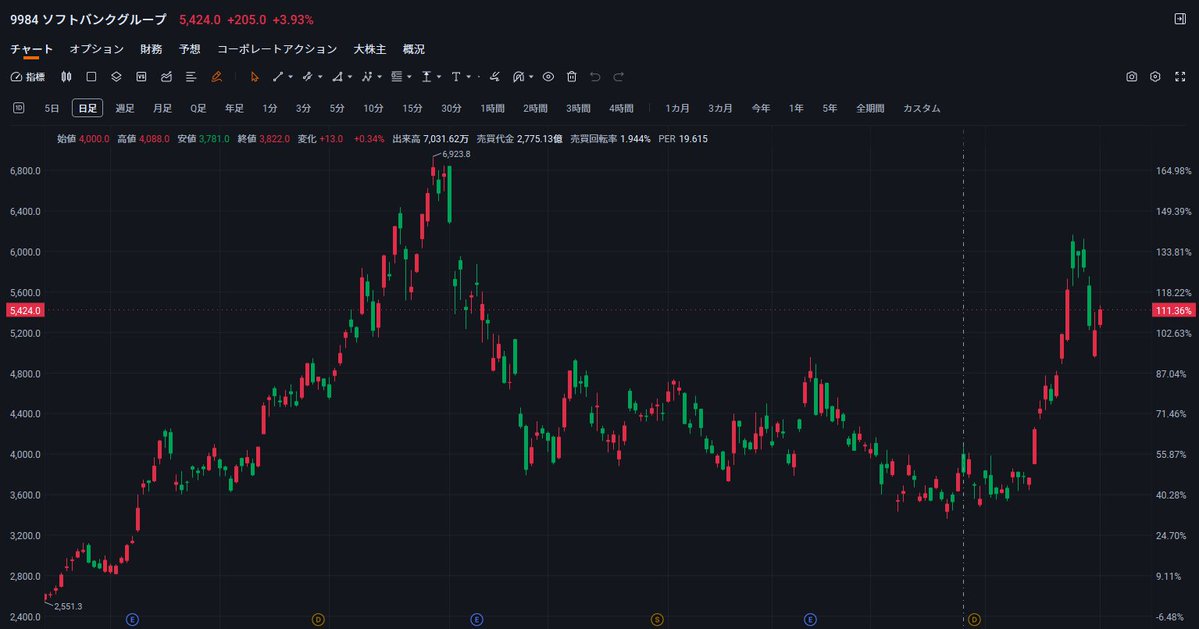Expand the Fibonacci tool dropdown arrow

pos(409,76)
